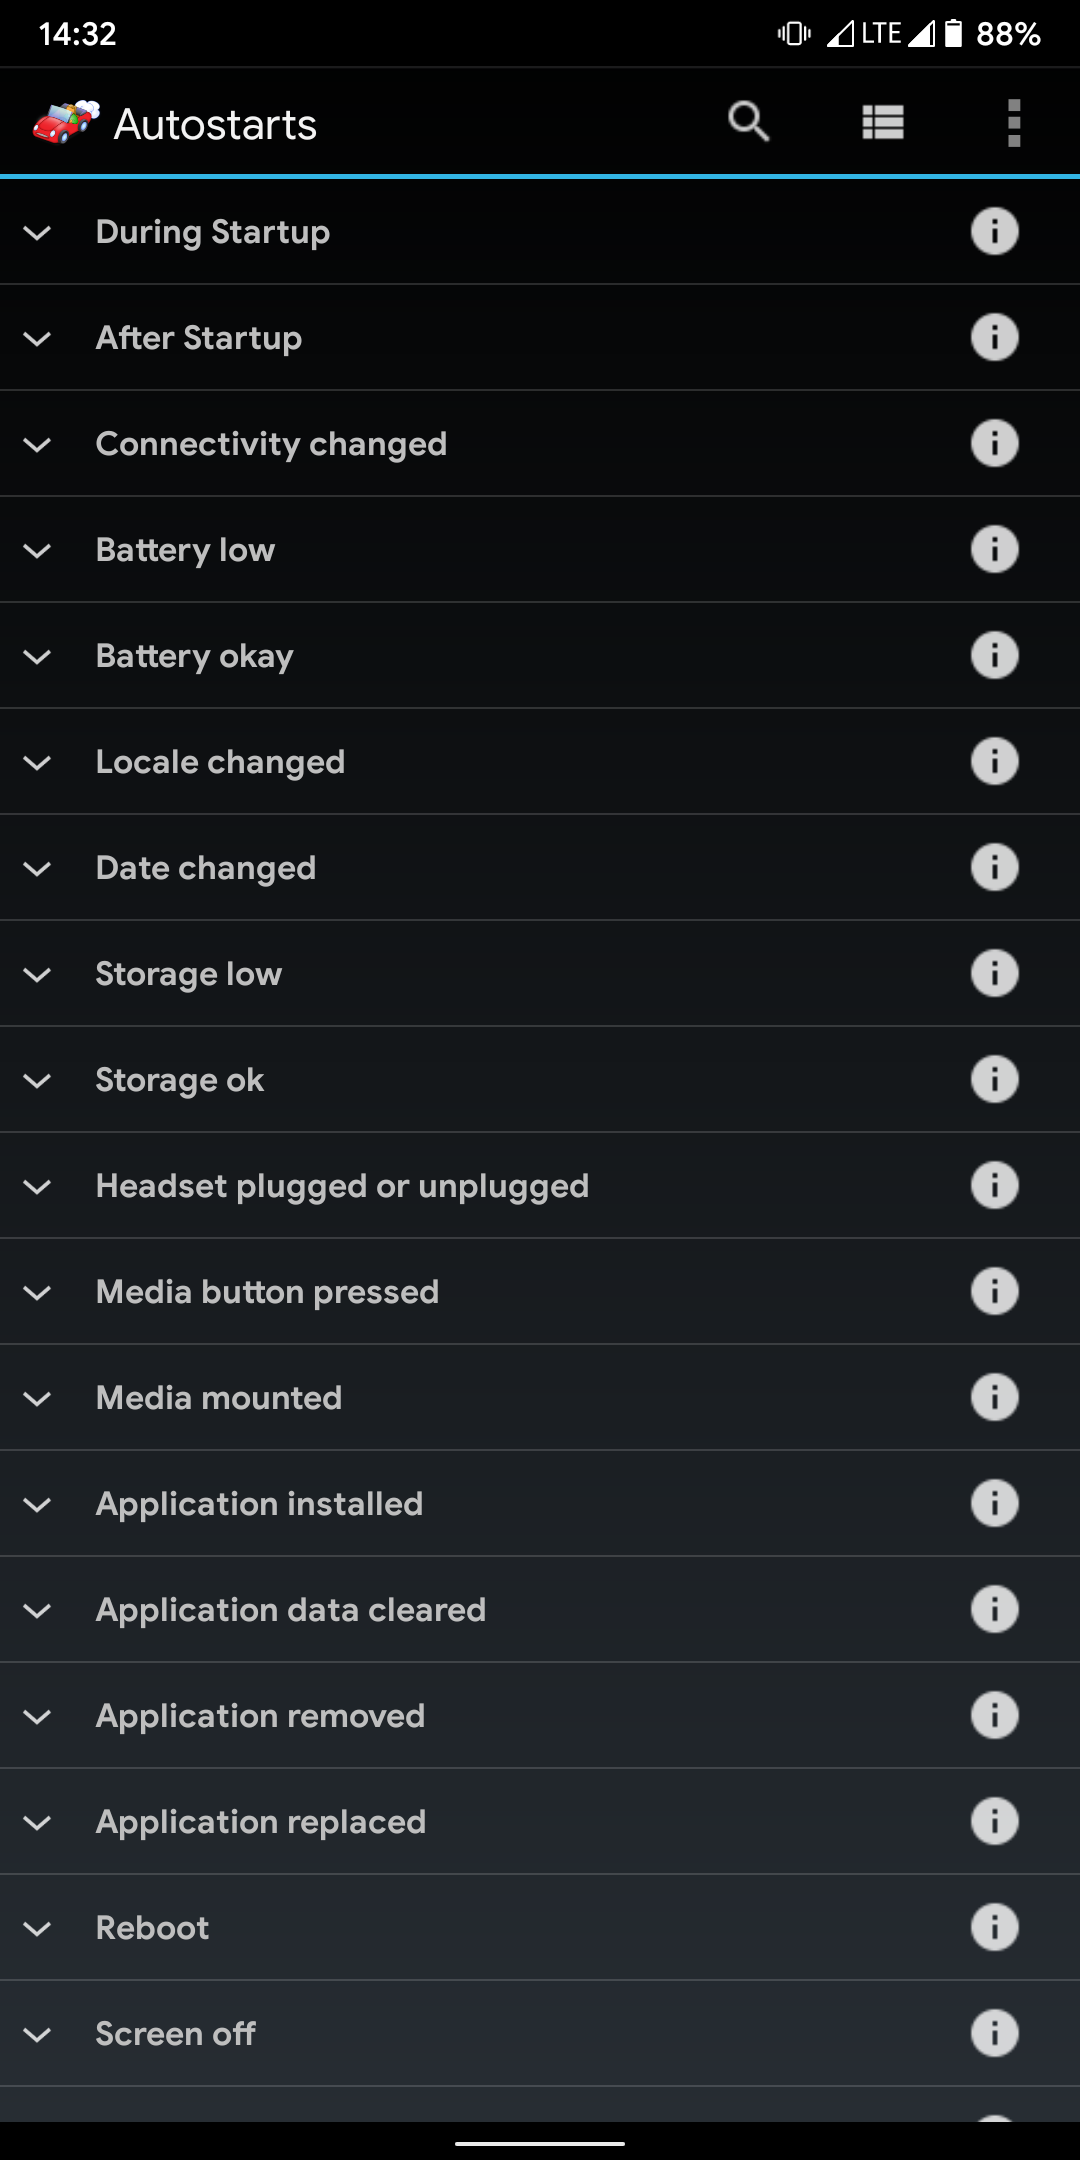Show info for Media button pressed
The height and width of the screenshot is (2160, 1080).
pyautogui.click(x=994, y=1292)
